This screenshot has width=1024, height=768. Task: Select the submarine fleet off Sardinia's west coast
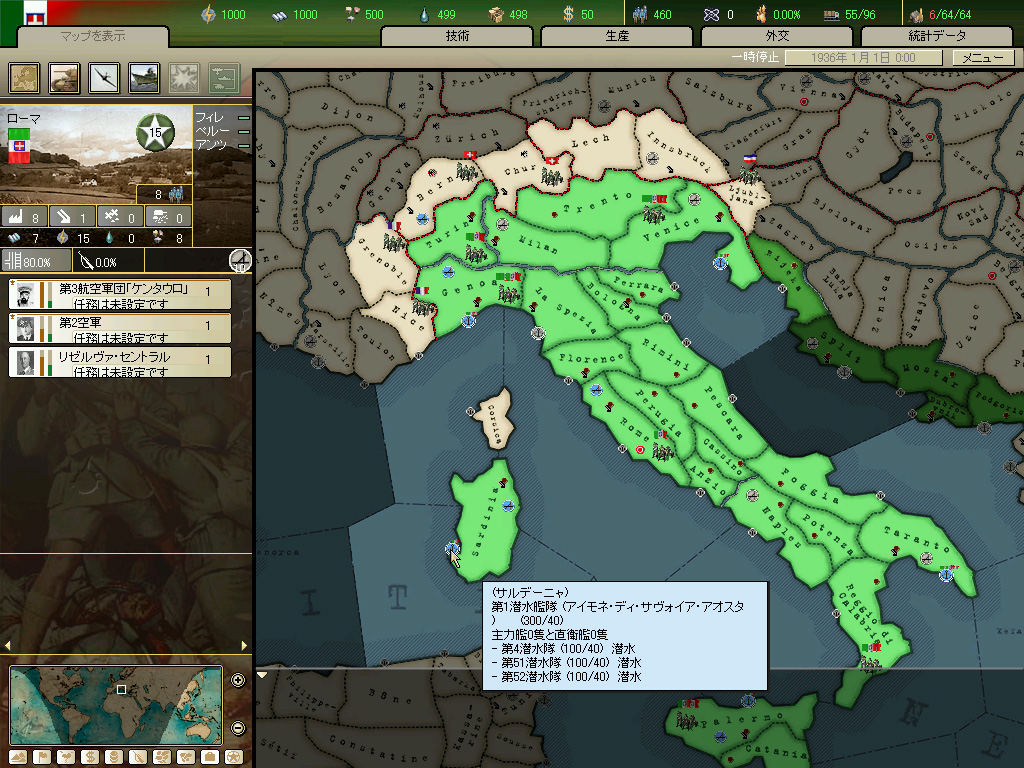[452, 548]
